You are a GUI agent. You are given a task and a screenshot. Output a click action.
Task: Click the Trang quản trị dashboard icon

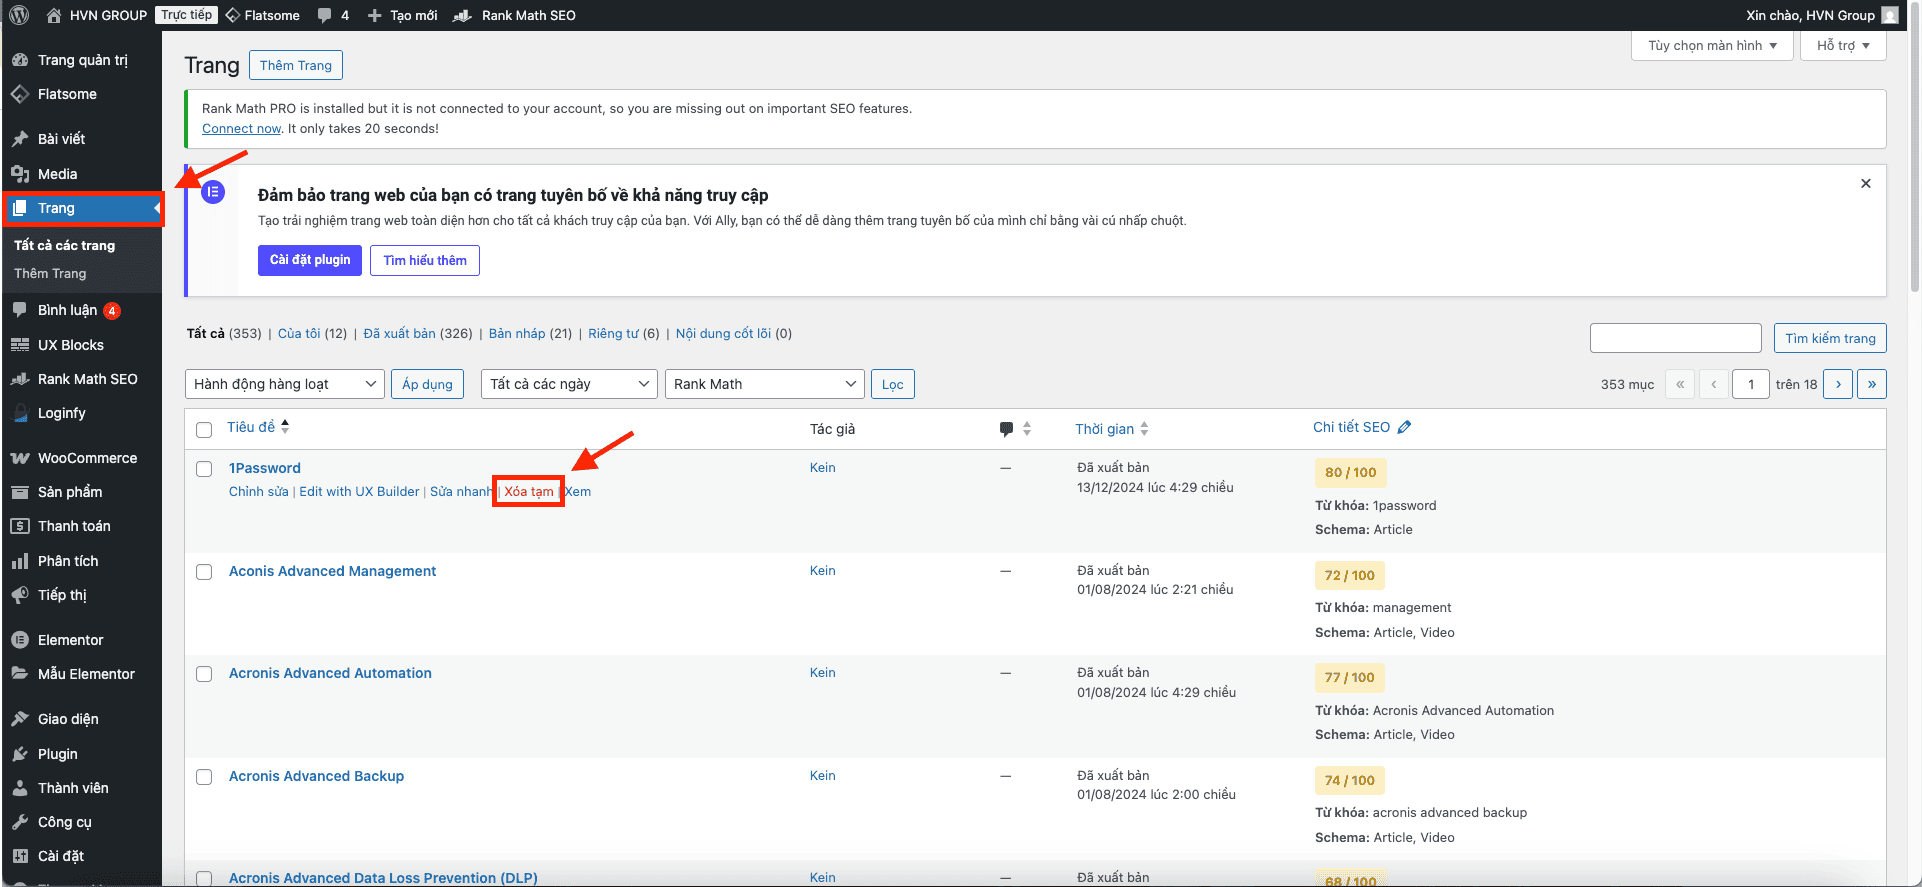(20, 60)
